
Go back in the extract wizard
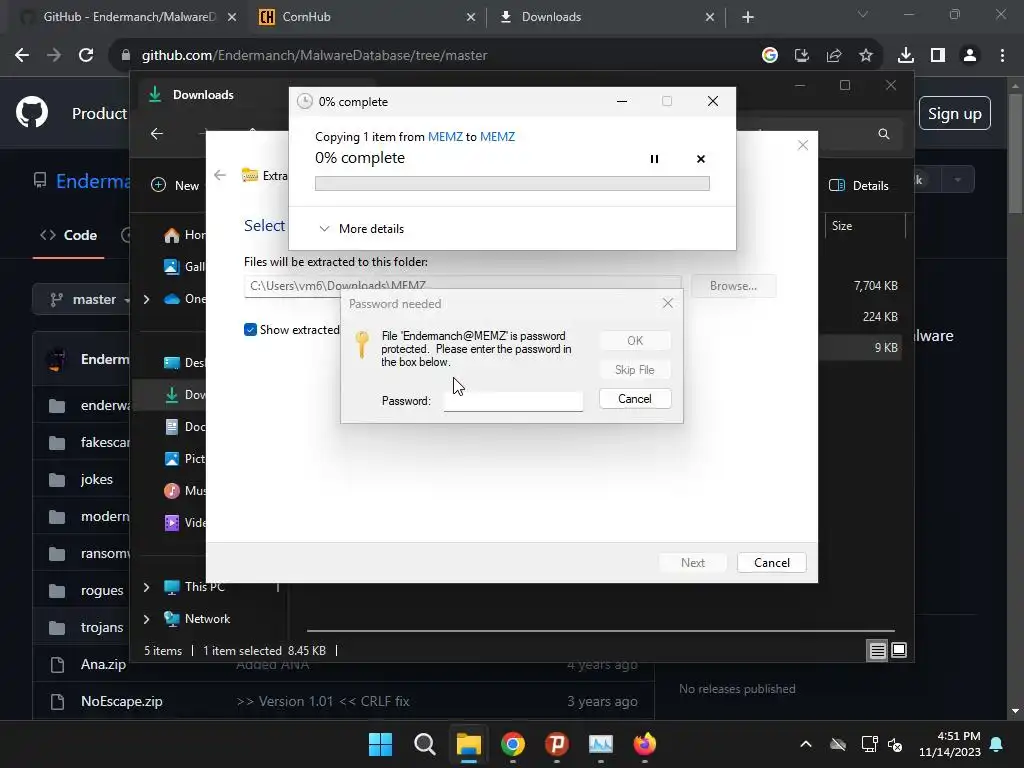tap(220, 175)
